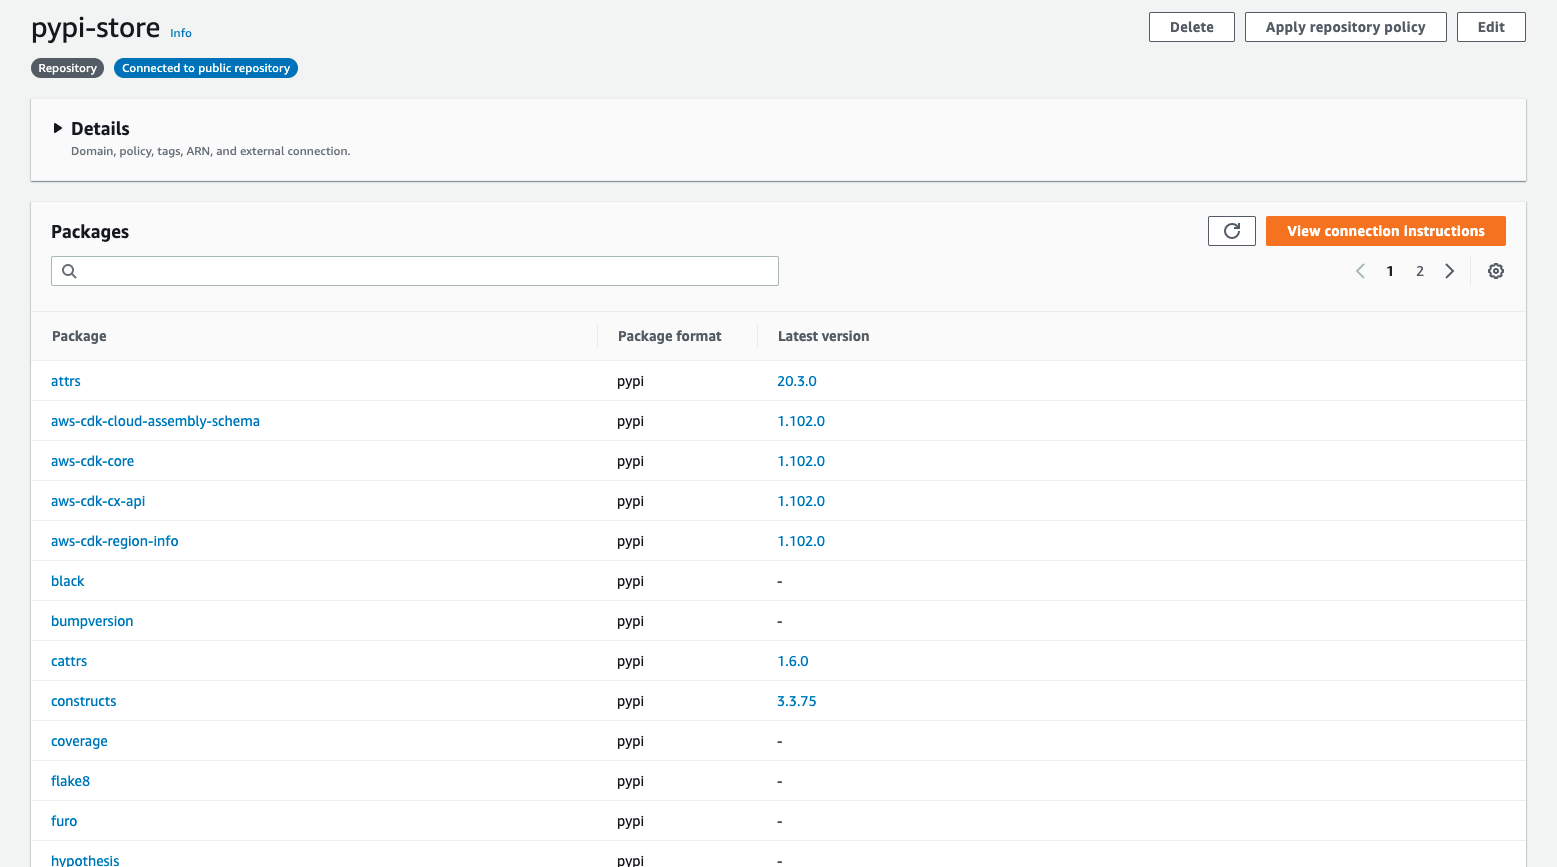This screenshot has width=1557, height=867.
Task: Open version 1.102.0 of aws-cdk-region-info
Action: pyautogui.click(x=801, y=541)
